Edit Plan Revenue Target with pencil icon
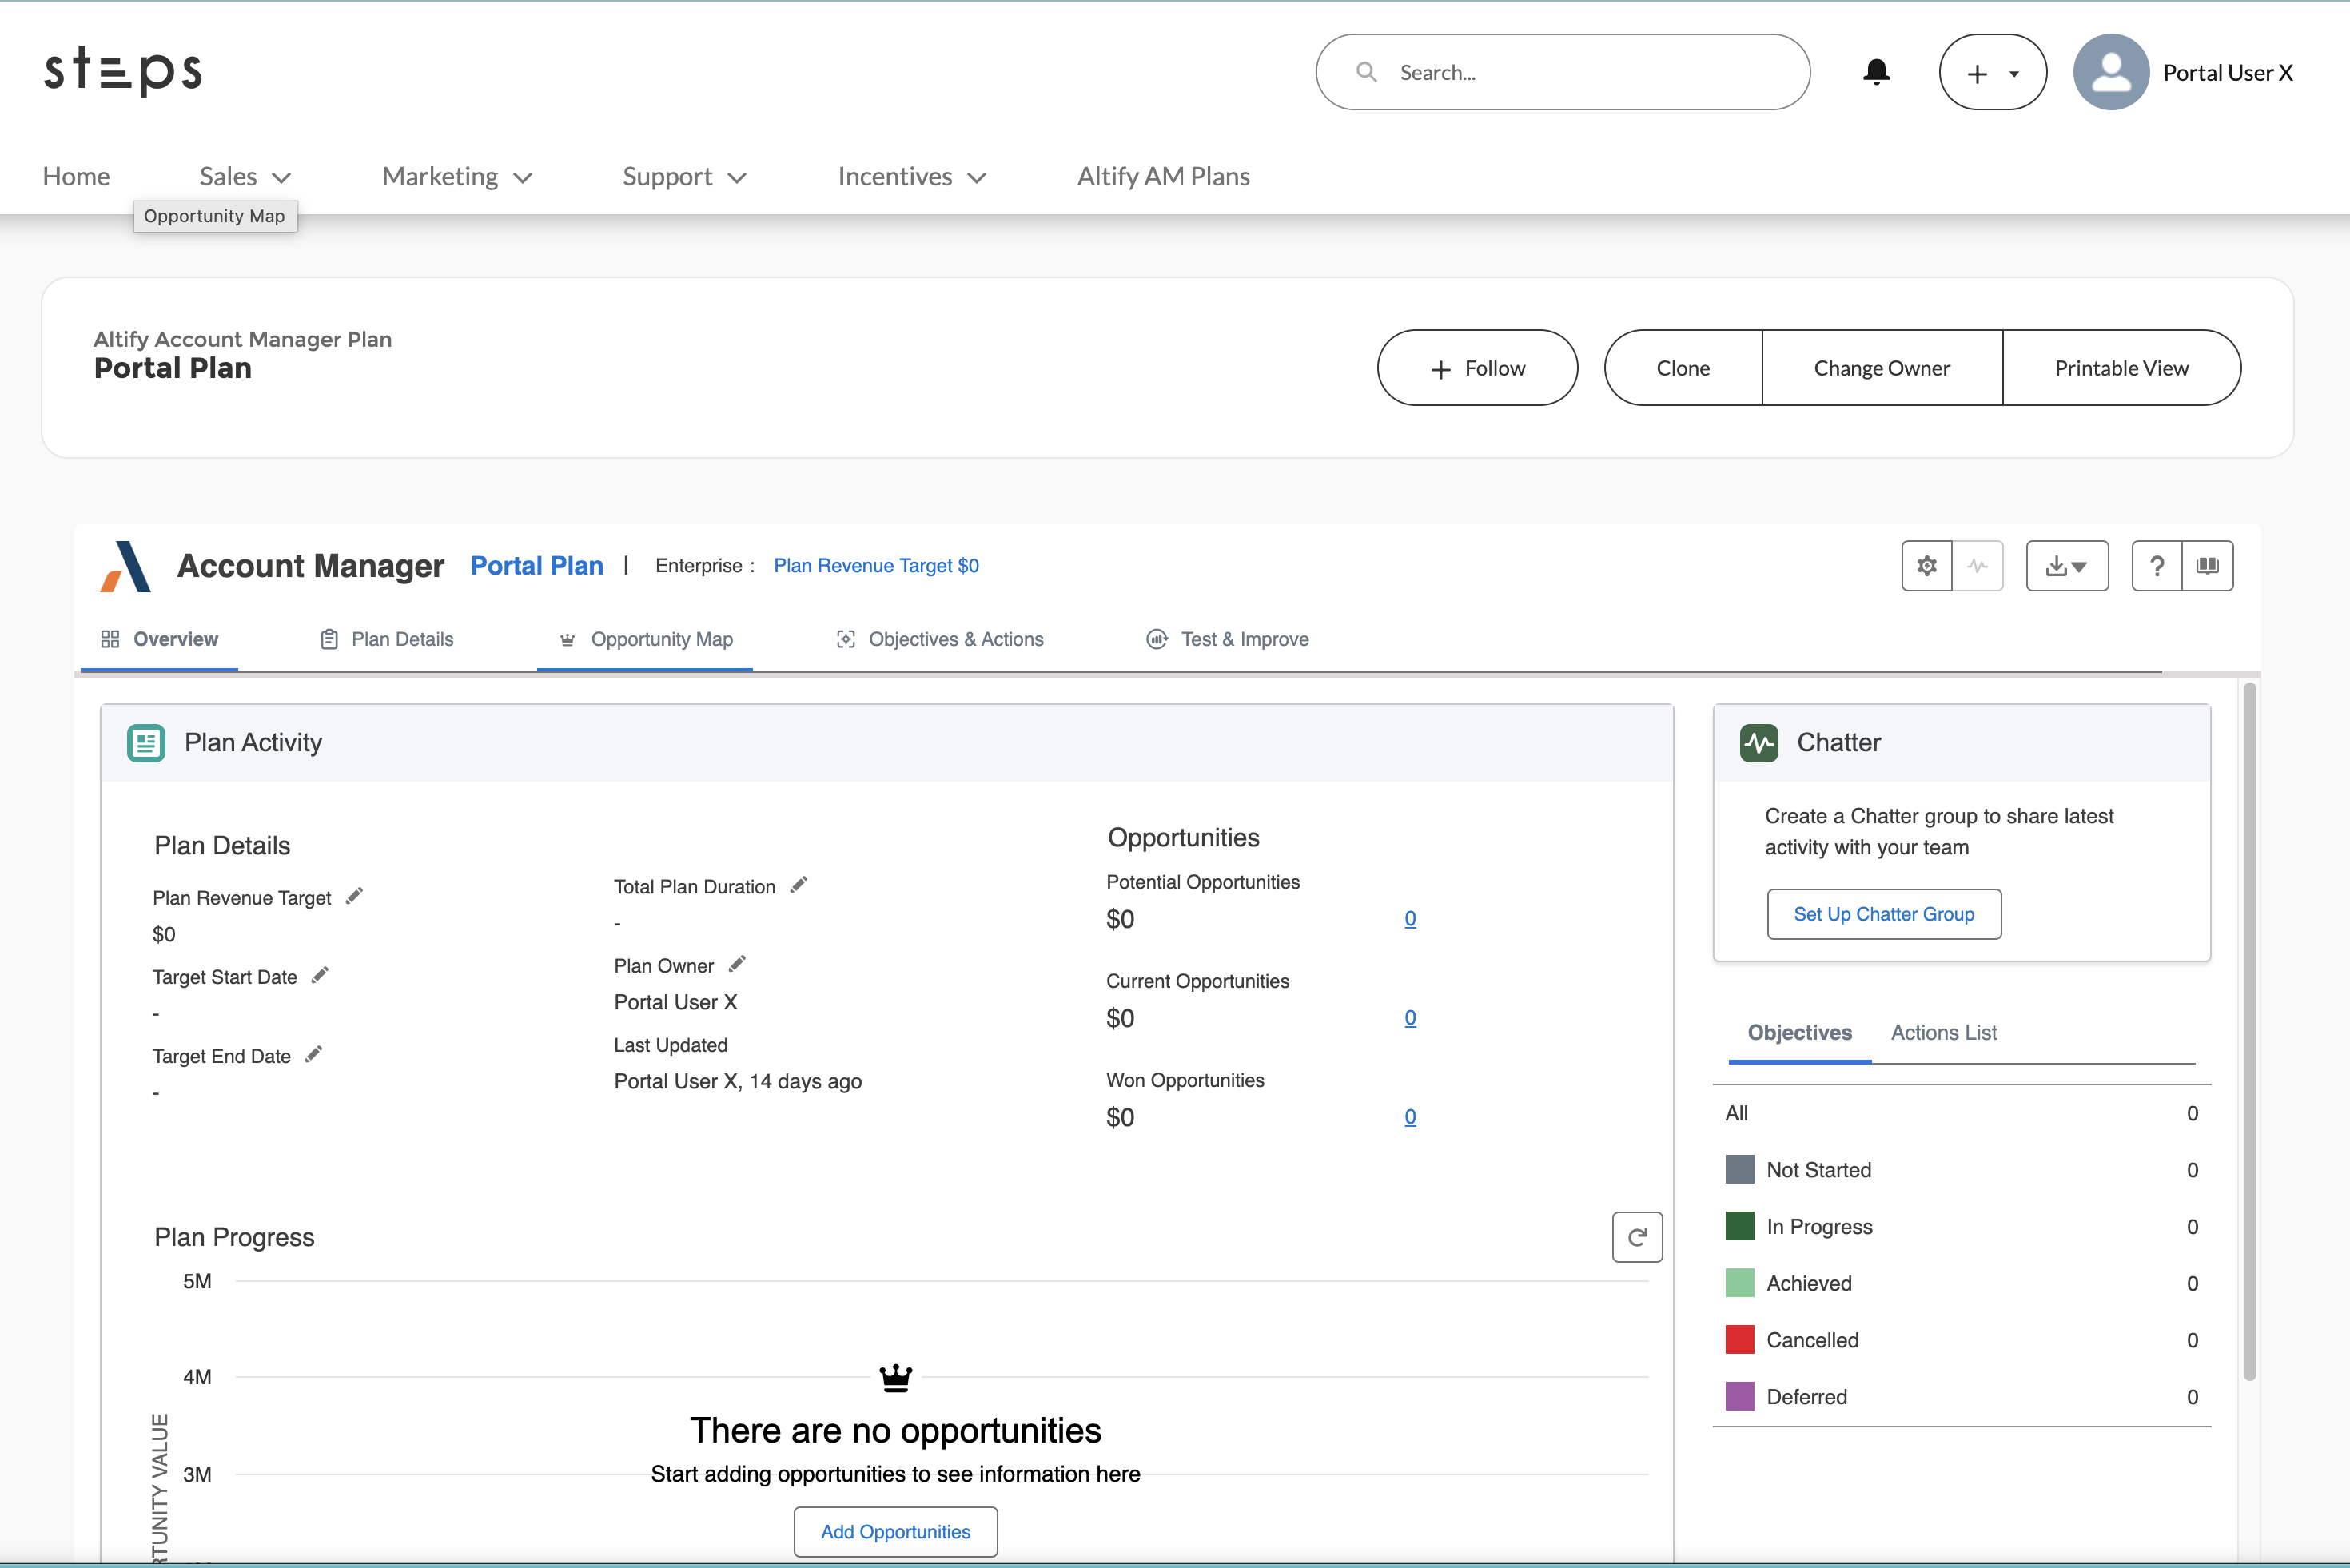Image resolution: width=2350 pixels, height=1568 pixels. 354,896
